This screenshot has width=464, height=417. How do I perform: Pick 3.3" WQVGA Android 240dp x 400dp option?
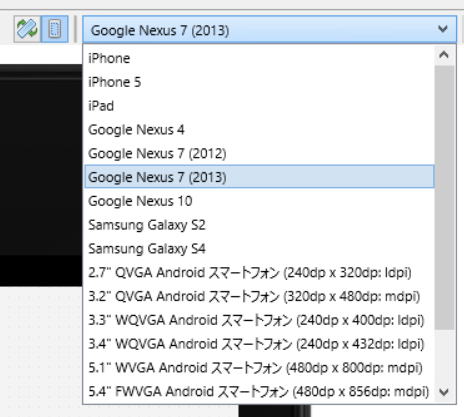point(259,320)
